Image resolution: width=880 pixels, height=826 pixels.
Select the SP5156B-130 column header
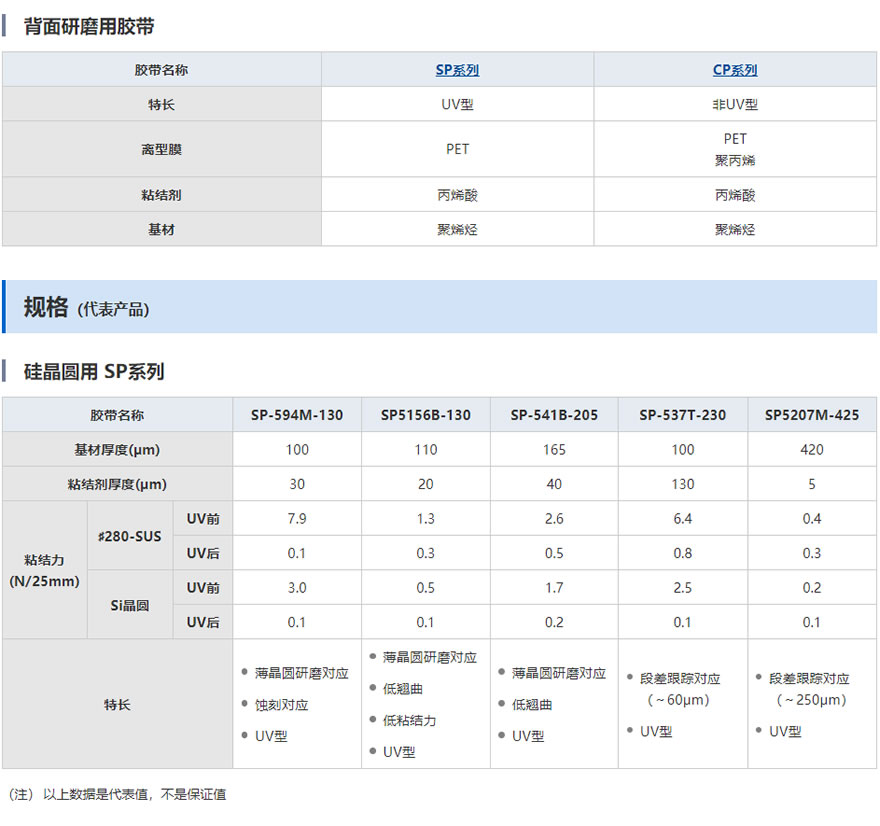pos(426,415)
